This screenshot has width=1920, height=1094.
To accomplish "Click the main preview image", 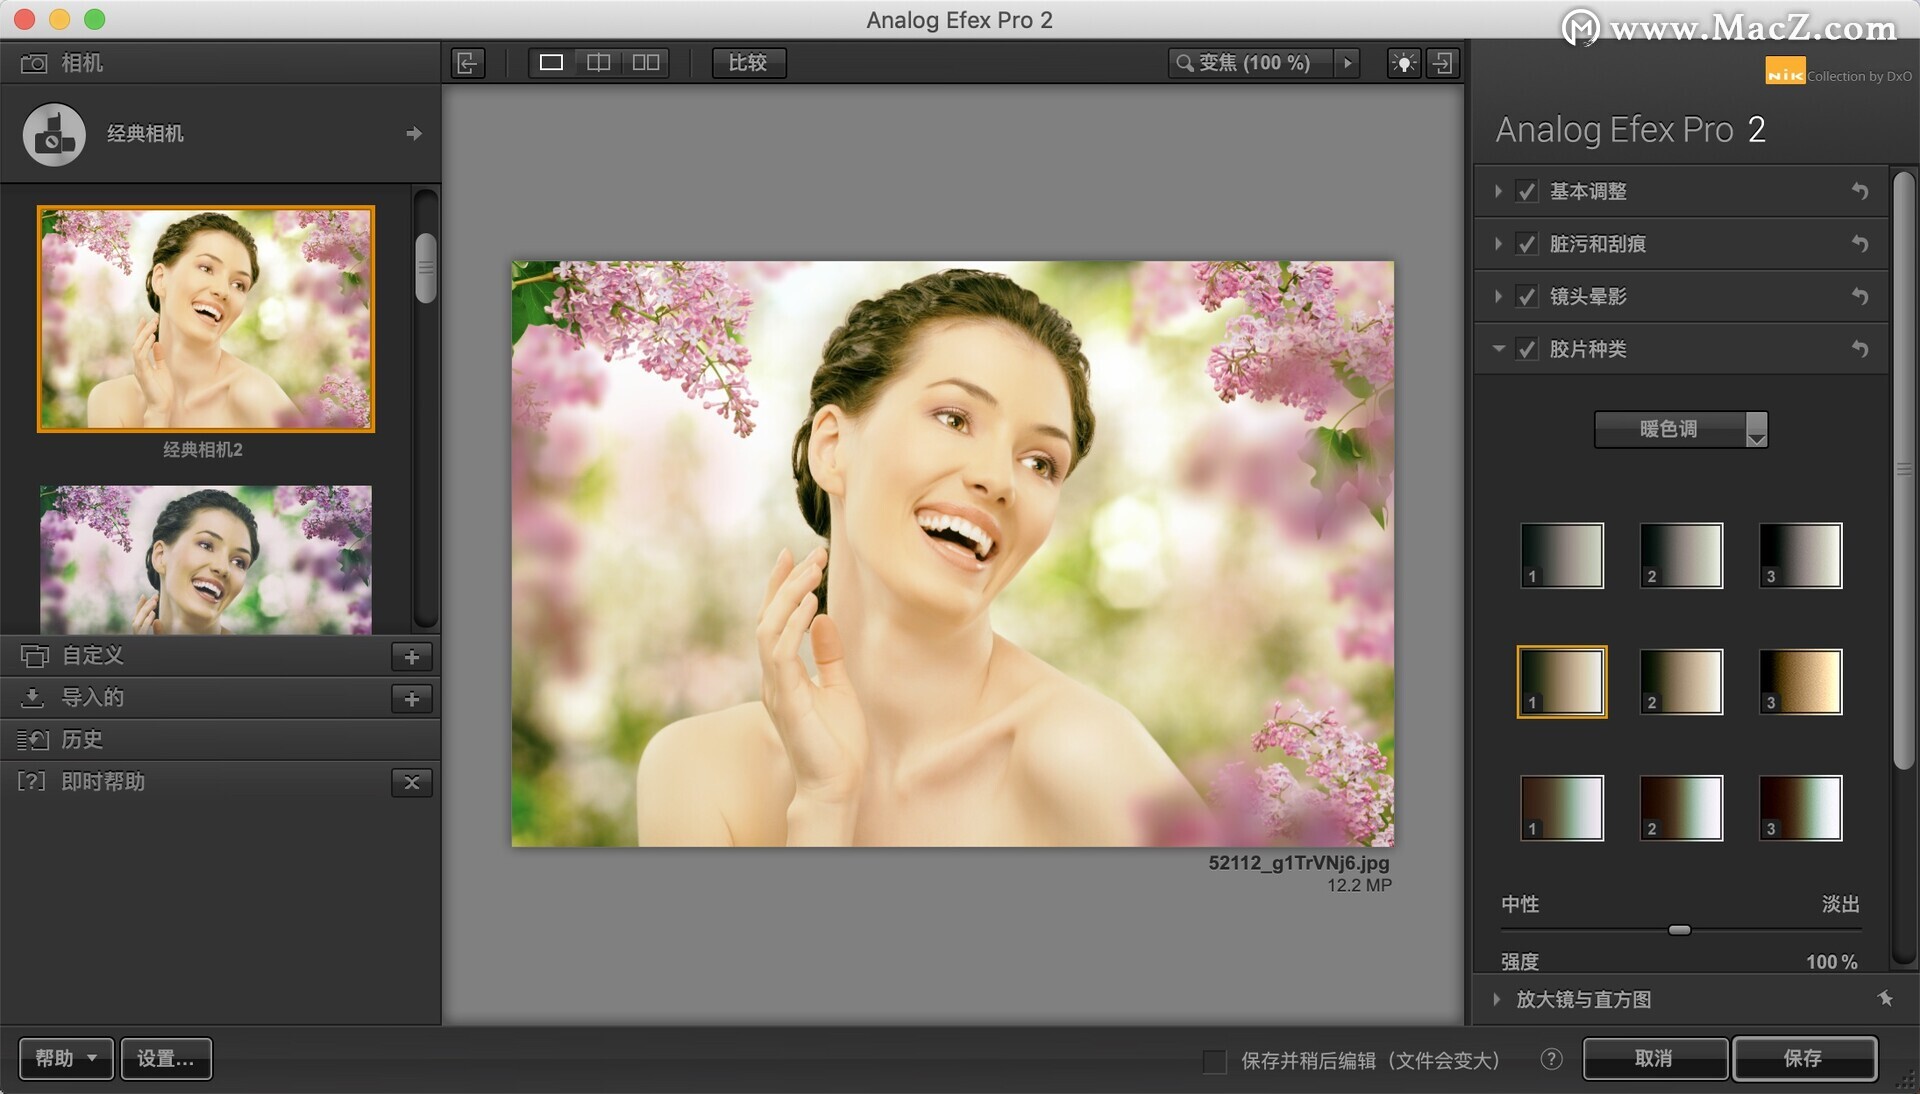I will click(953, 554).
